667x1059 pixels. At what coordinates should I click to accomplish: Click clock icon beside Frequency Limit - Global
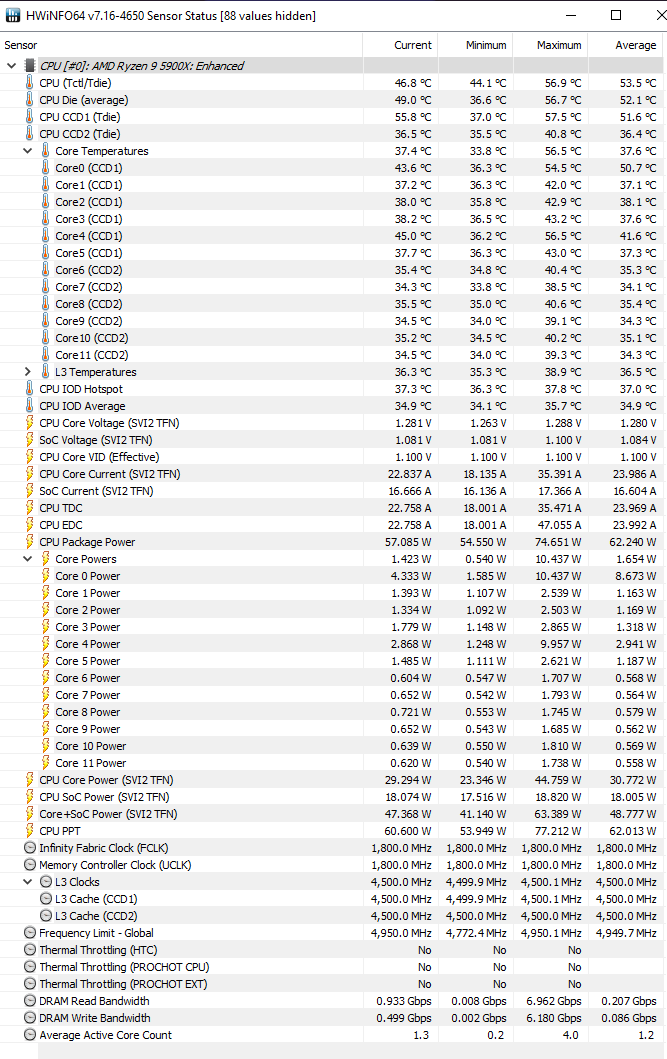[x=30, y=933]
